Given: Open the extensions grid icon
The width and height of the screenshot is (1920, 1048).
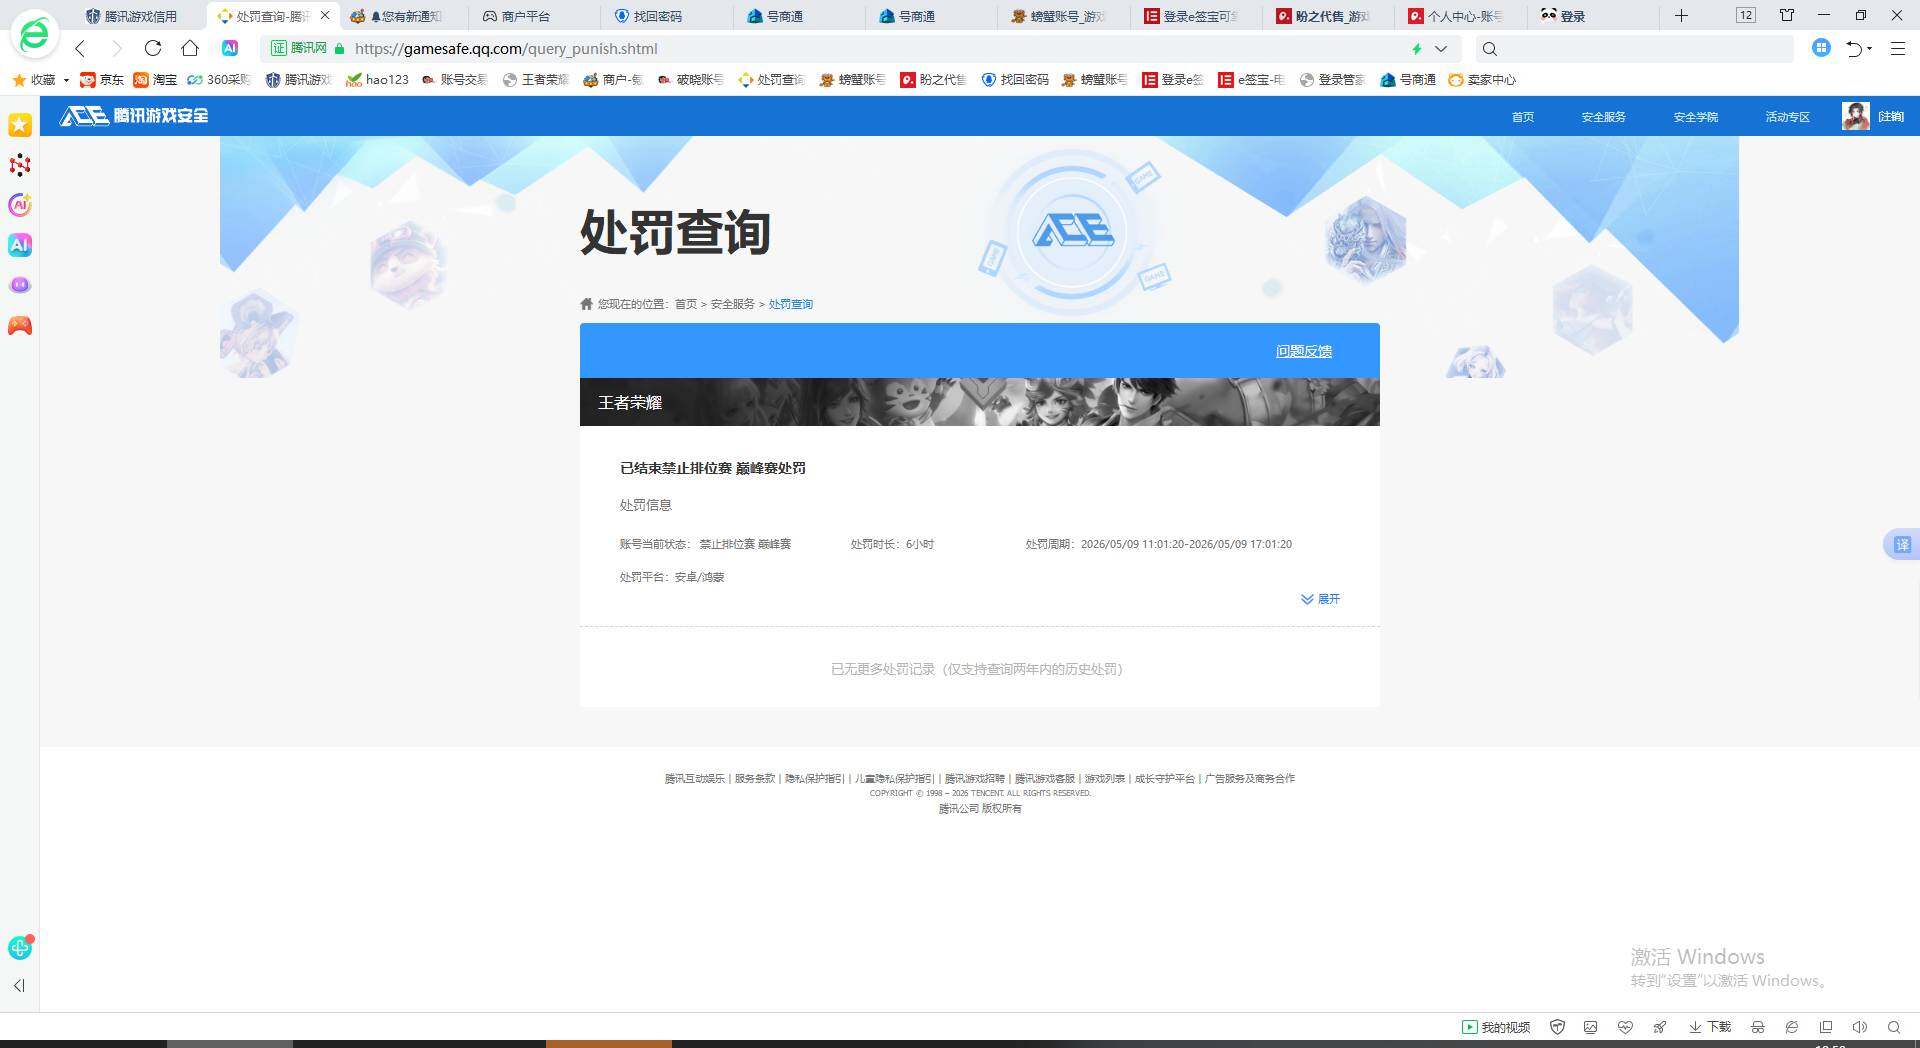Looking at the screenshot, I should point(1821,48).
